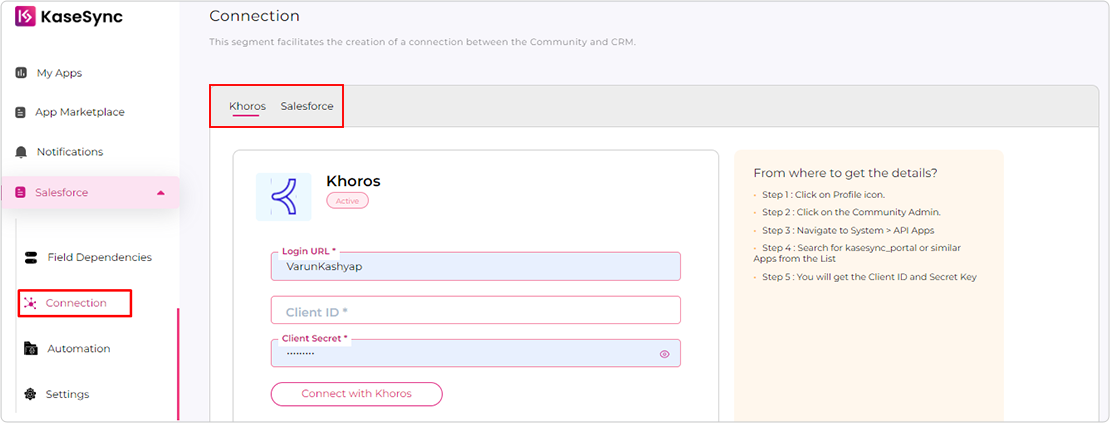
Task: Focus the Client Secret field
Action: coord(476,353)
